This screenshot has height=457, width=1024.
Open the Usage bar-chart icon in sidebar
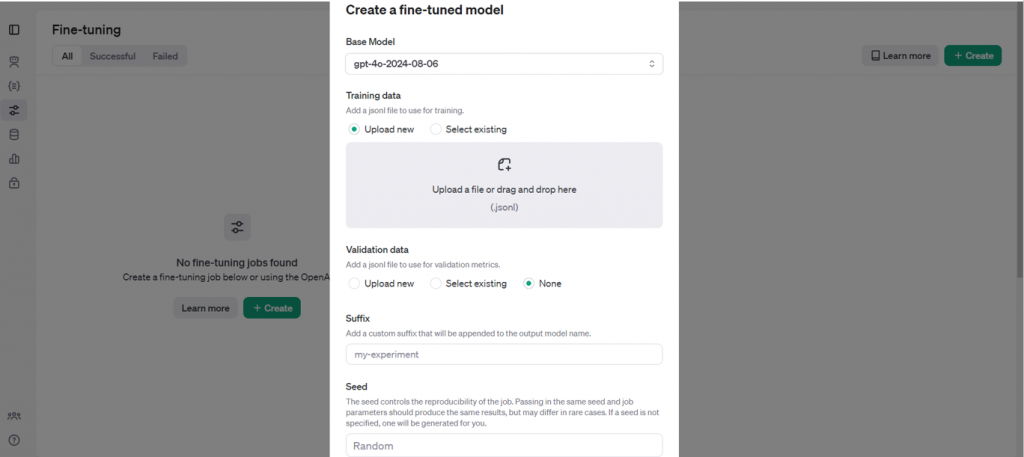[x=14, y=159]
